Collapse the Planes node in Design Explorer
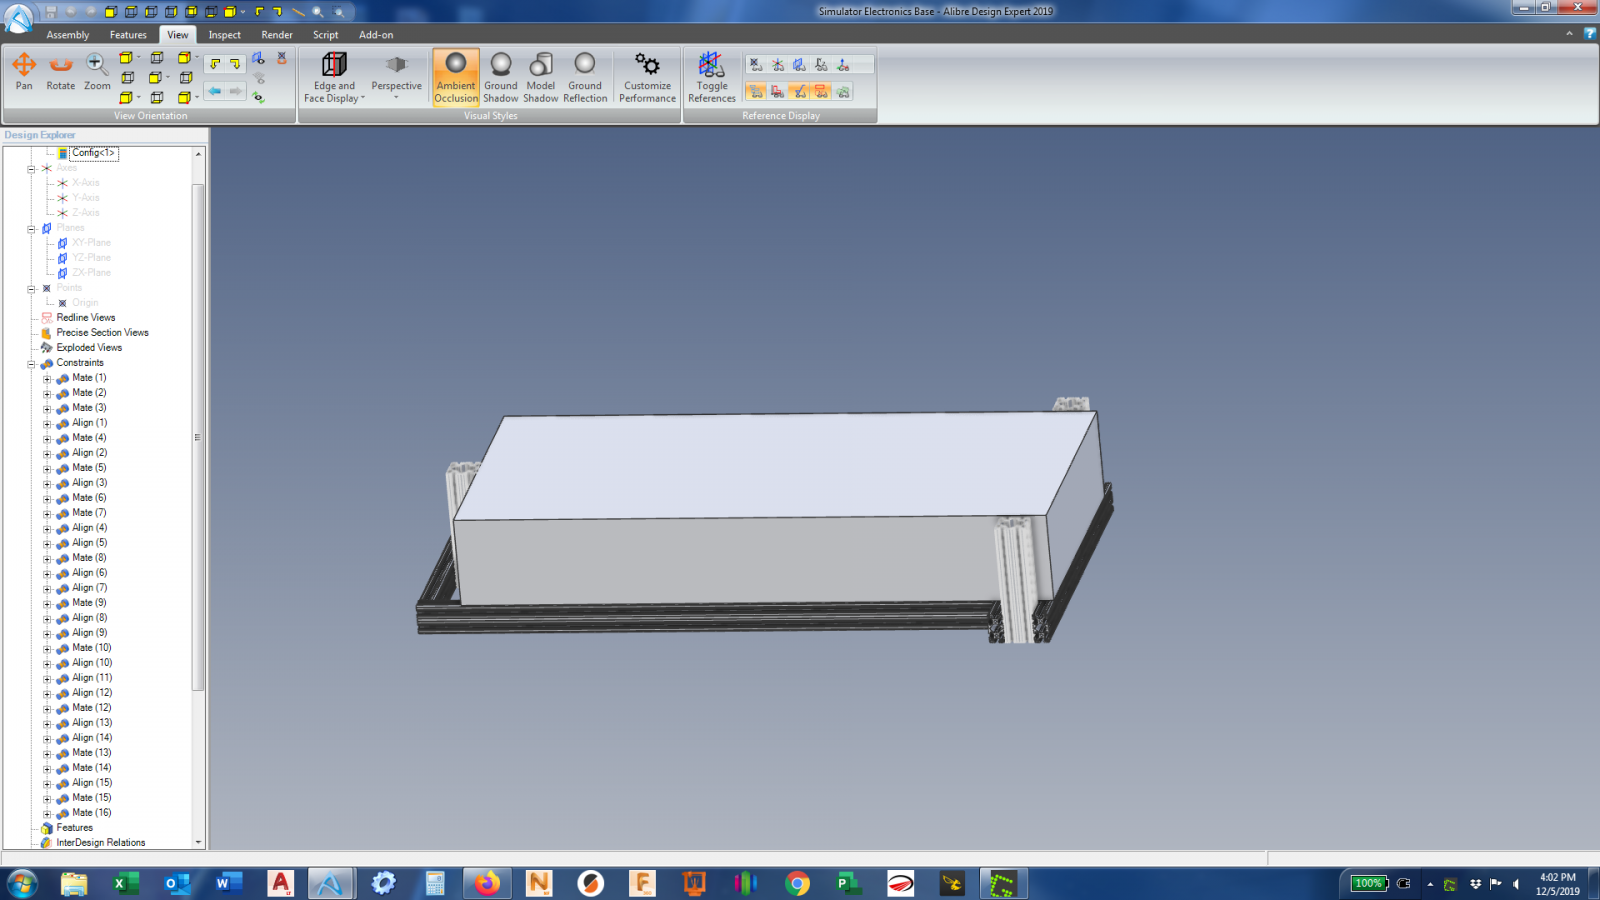The width and height of the screenshot is (1600, 900). 31,229
